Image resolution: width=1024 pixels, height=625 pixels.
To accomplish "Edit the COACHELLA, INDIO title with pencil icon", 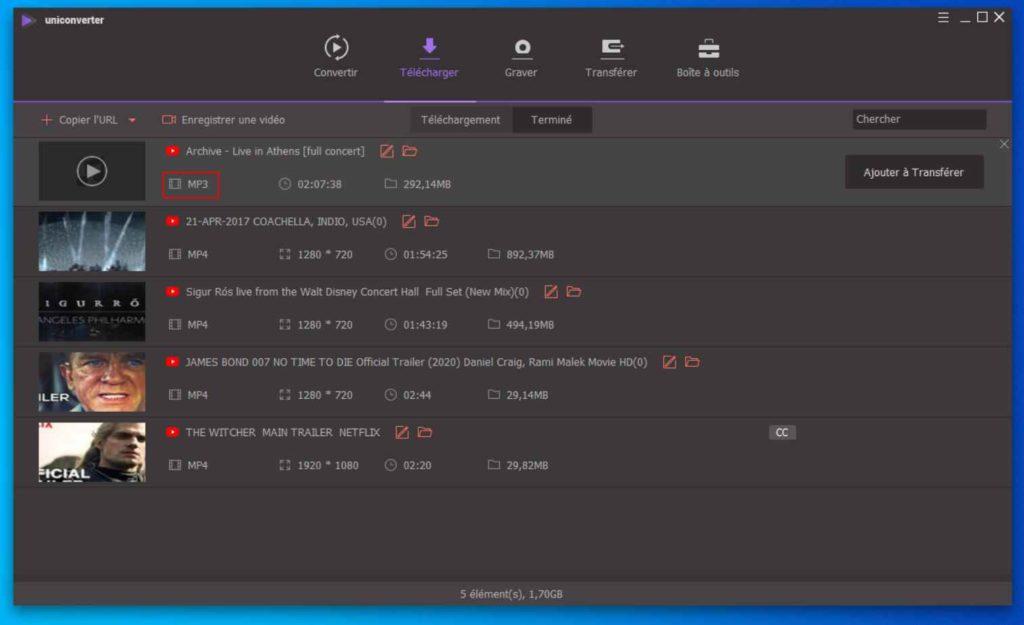I will (x=409, y=222).
